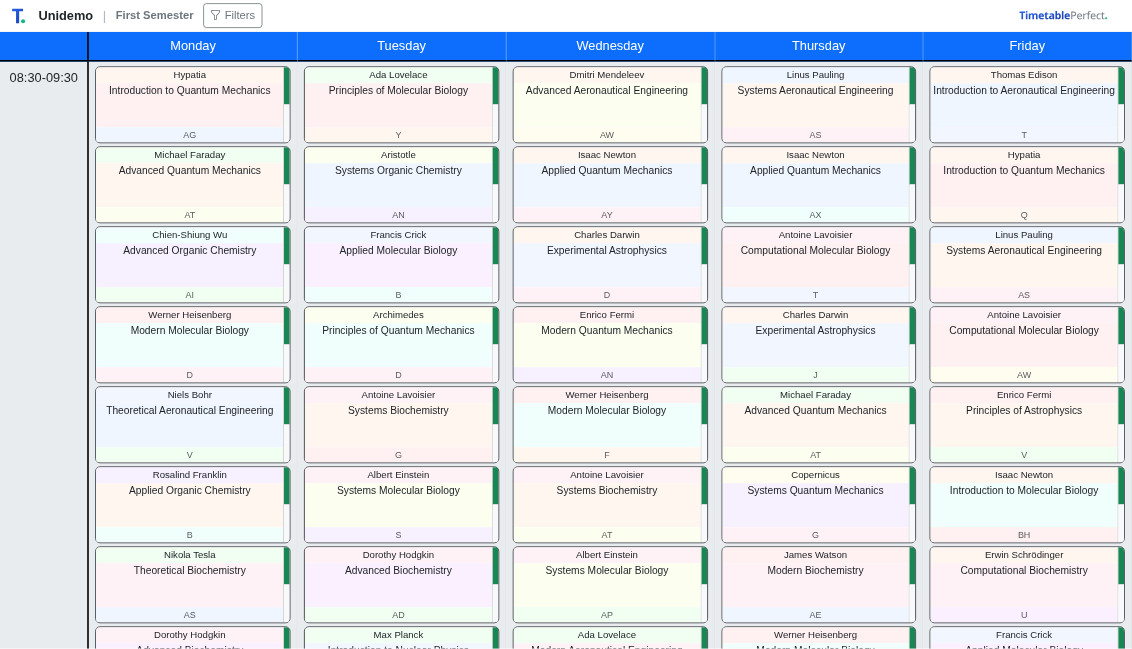Screen dimensions: 1132x649
Task: Open Enrico Fermi Principles of Astrophysics card
Action: pyautogui.click(x=1027, y=425)
